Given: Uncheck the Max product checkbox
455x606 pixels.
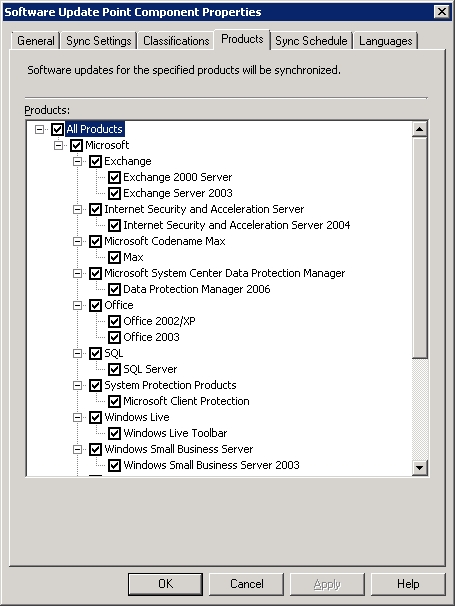Looking at the screenshot, I should point(114,257).
